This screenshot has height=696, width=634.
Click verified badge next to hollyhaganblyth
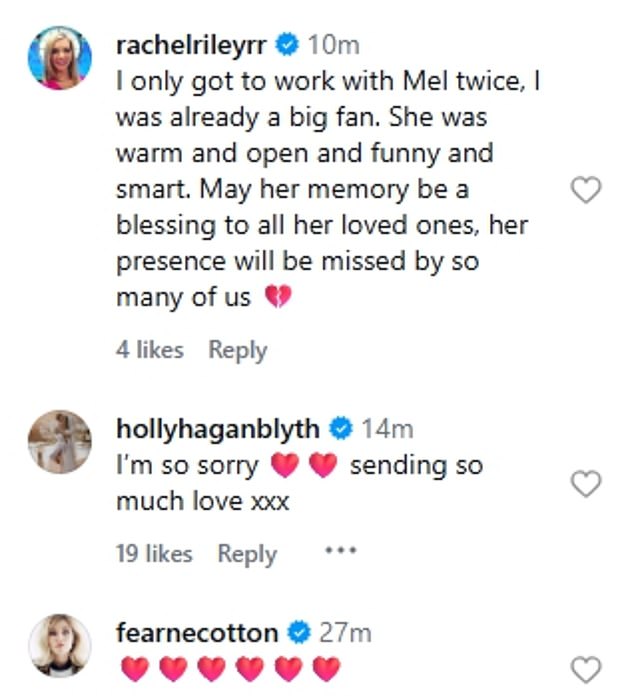pyautogui.click(x=340, y=429)
